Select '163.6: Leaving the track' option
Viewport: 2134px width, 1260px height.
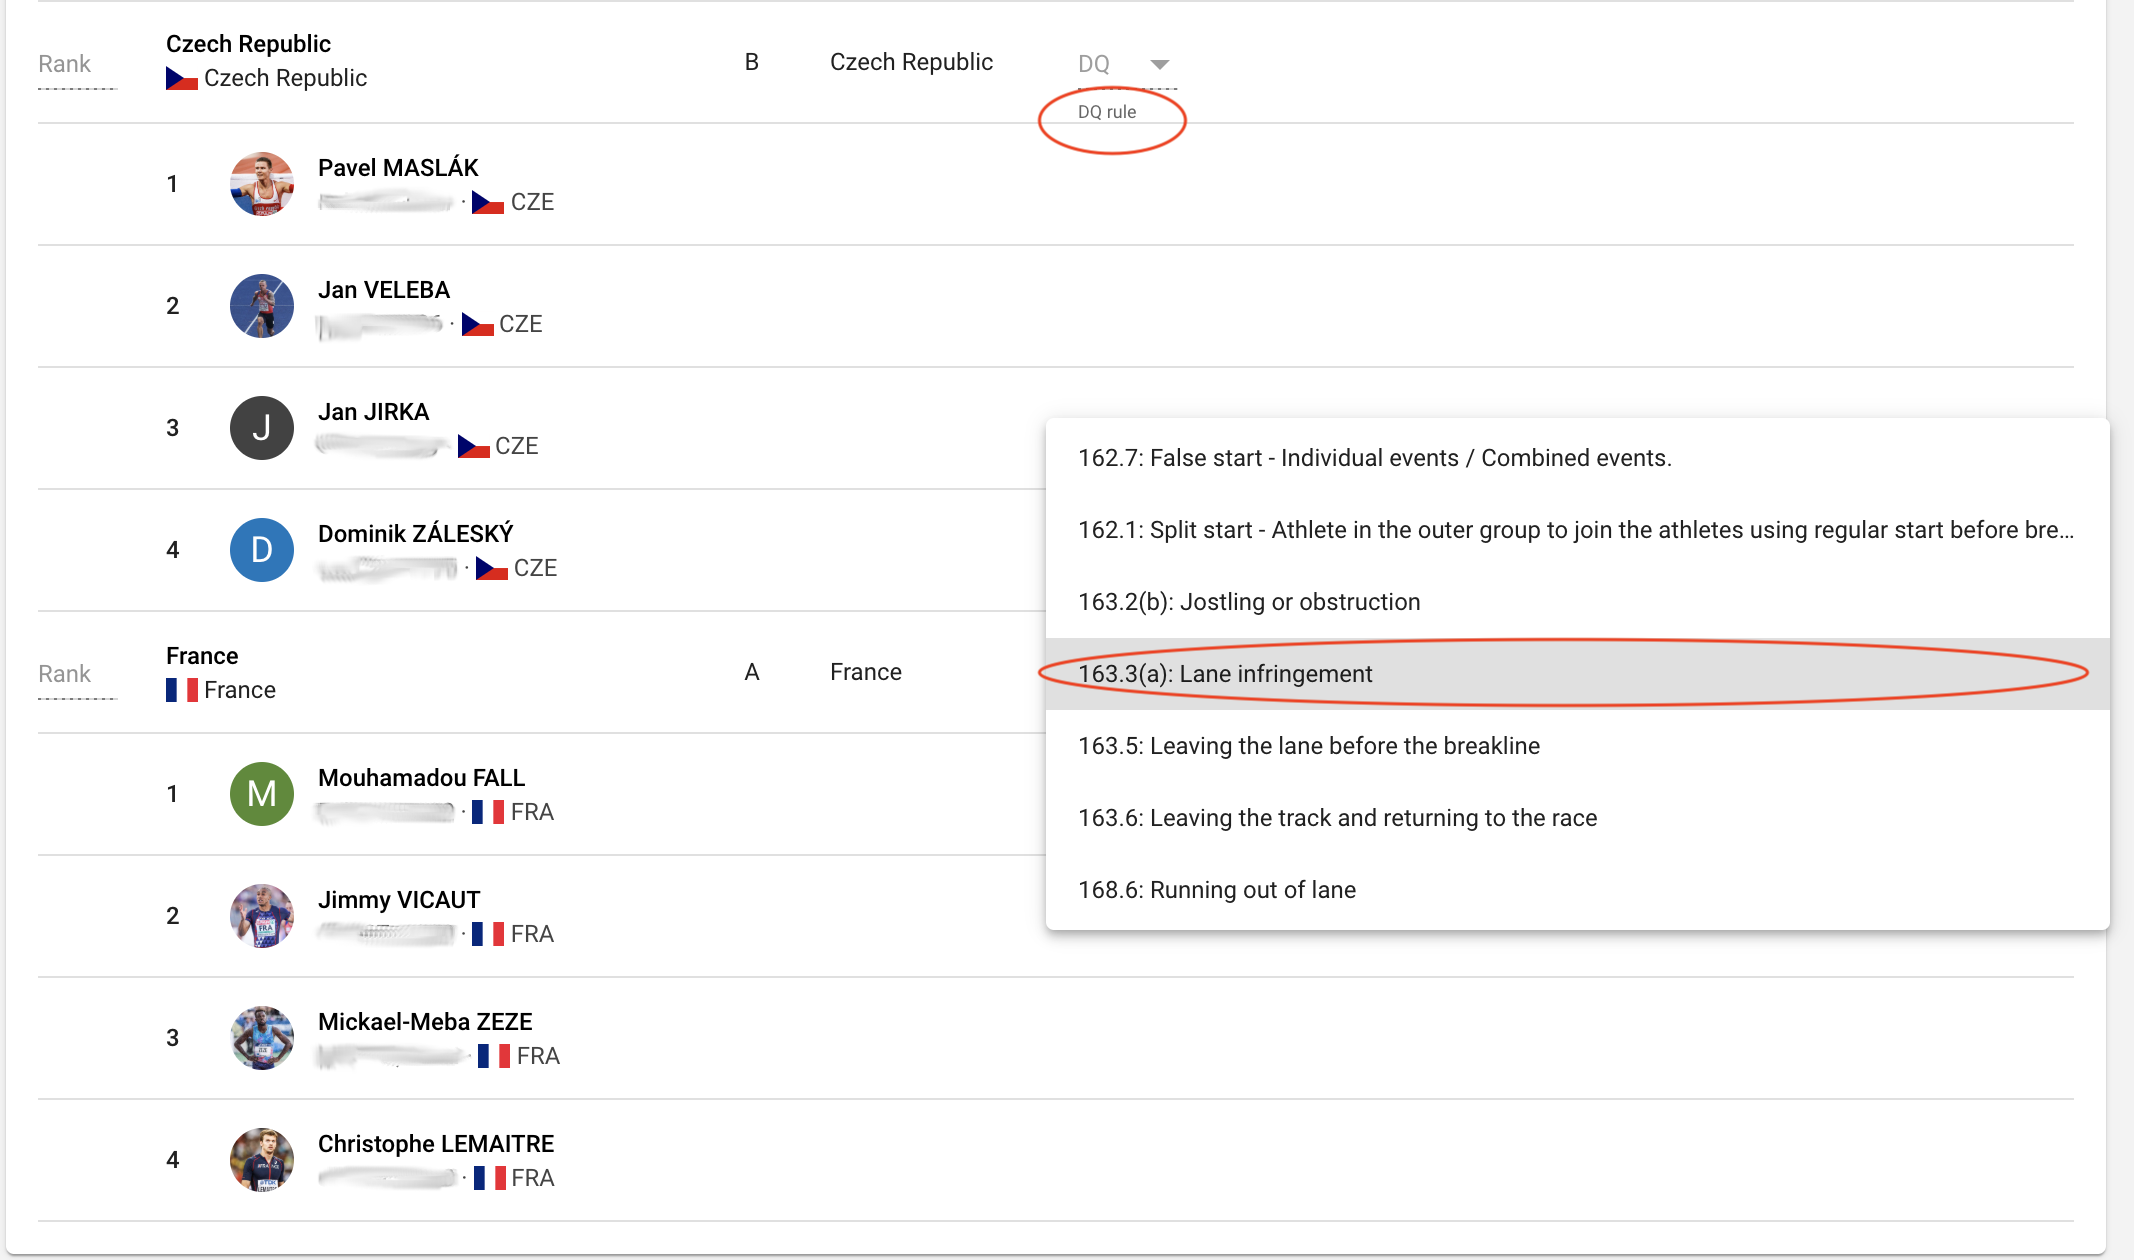tap(1337, 818)
